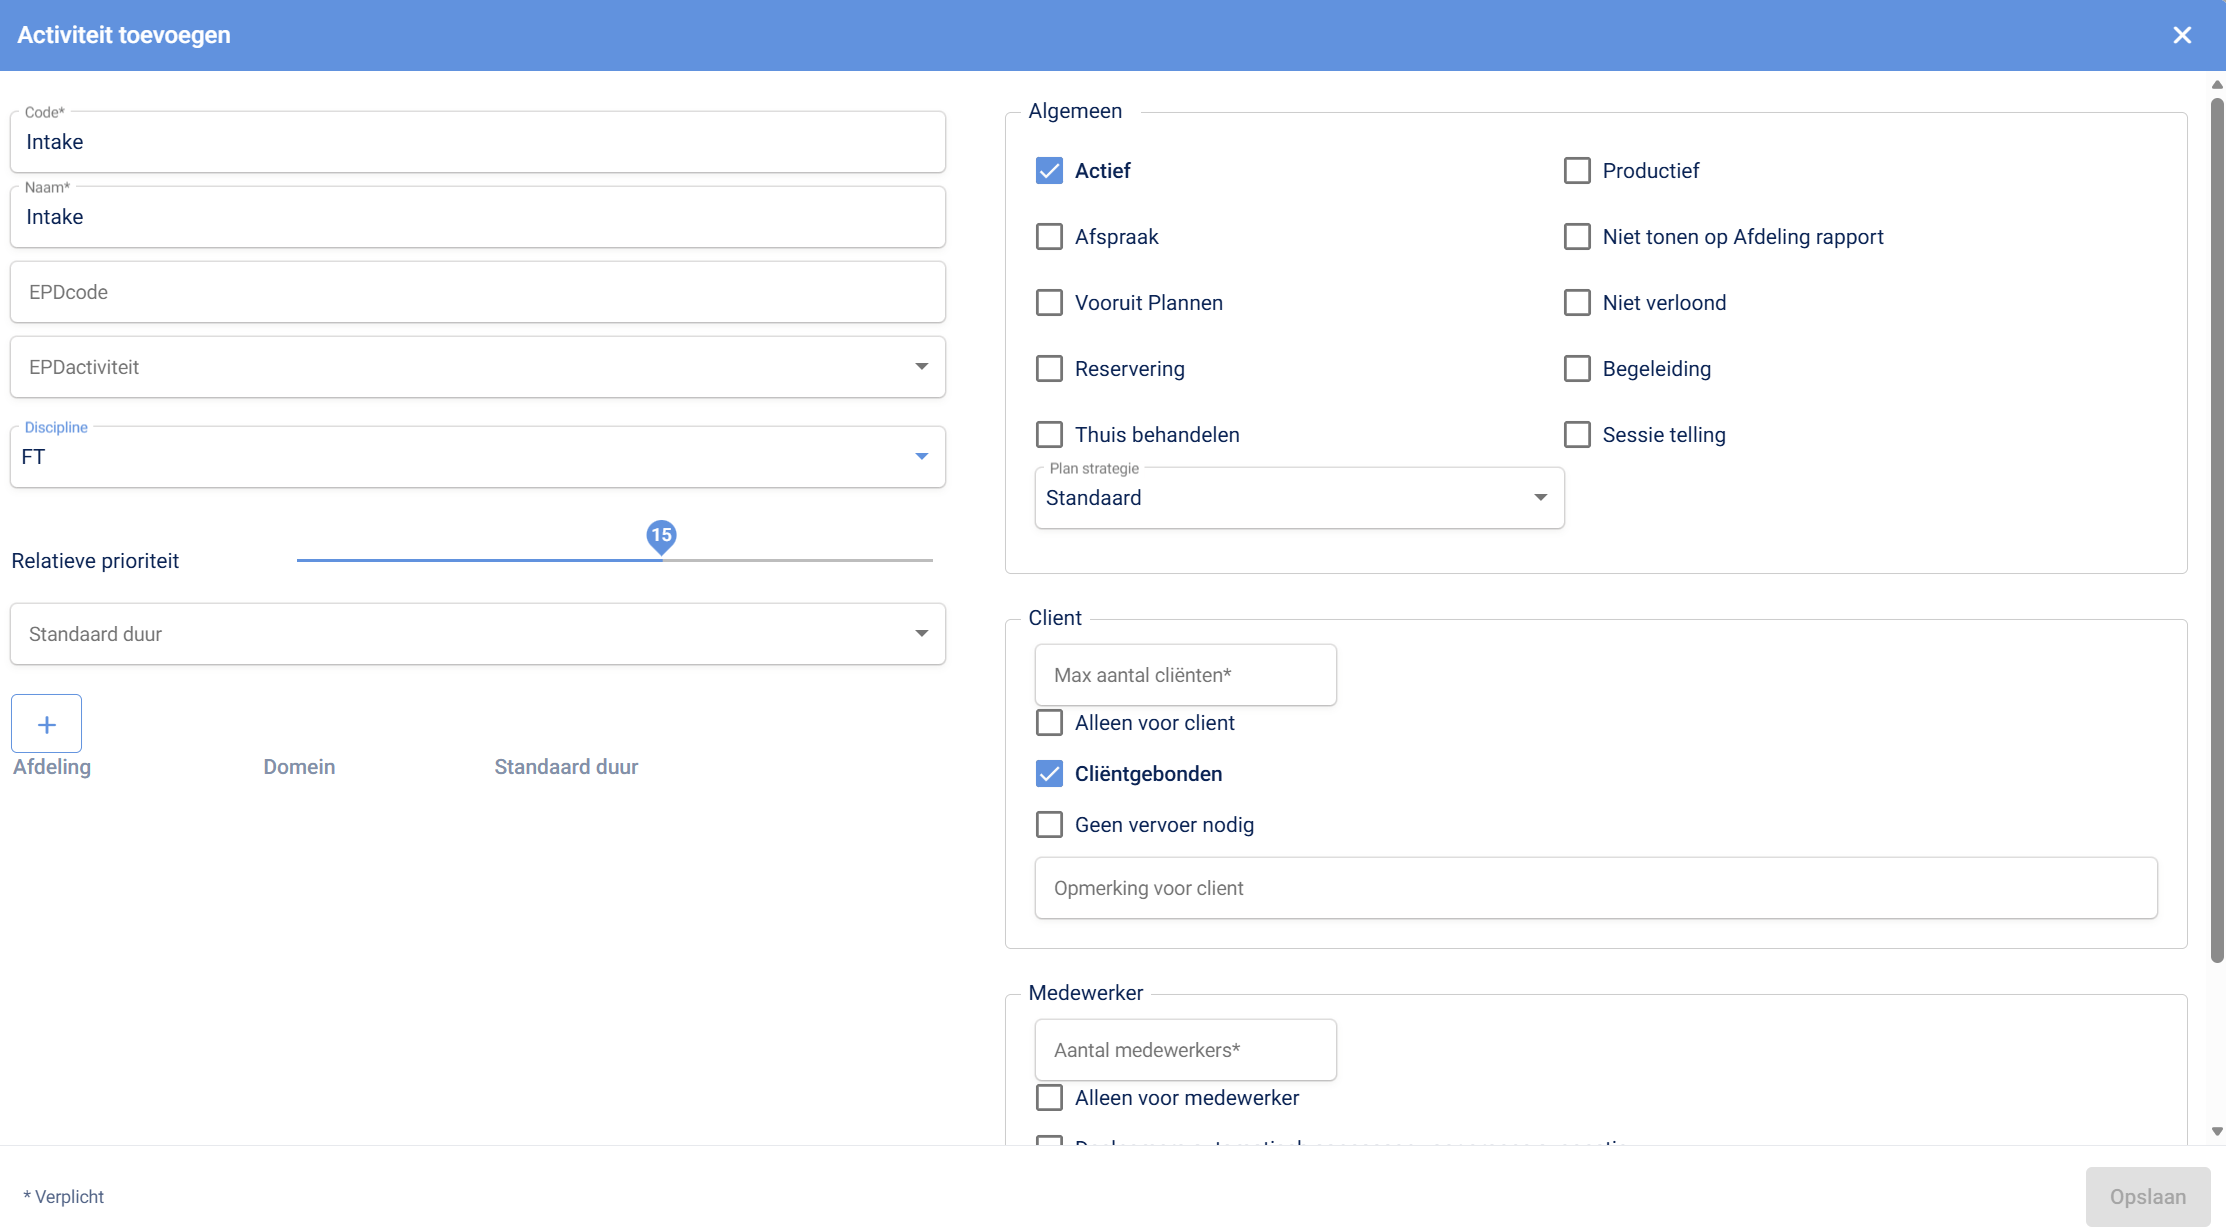Image resolution: width=2226 pixels, height=1232 pixels.
Task: Open the EPDactiviteit dropdown arrow
Action: [x=921, y=367]
